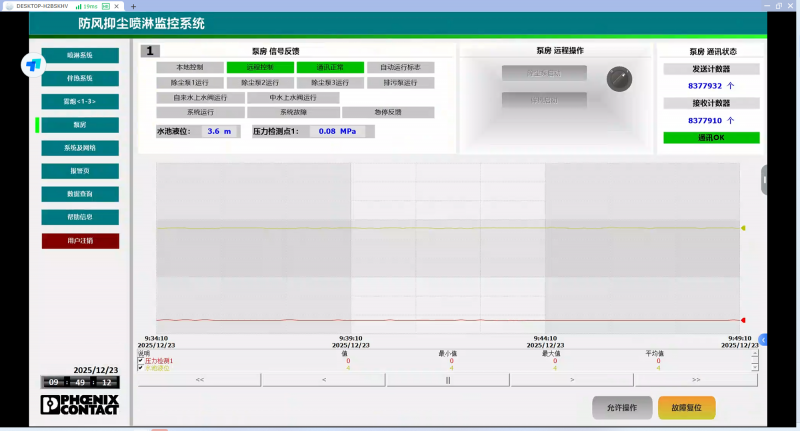This screenshot has width=800, height=431.
Task: Open the 喷淋系统 page
Action: point(80,55)
